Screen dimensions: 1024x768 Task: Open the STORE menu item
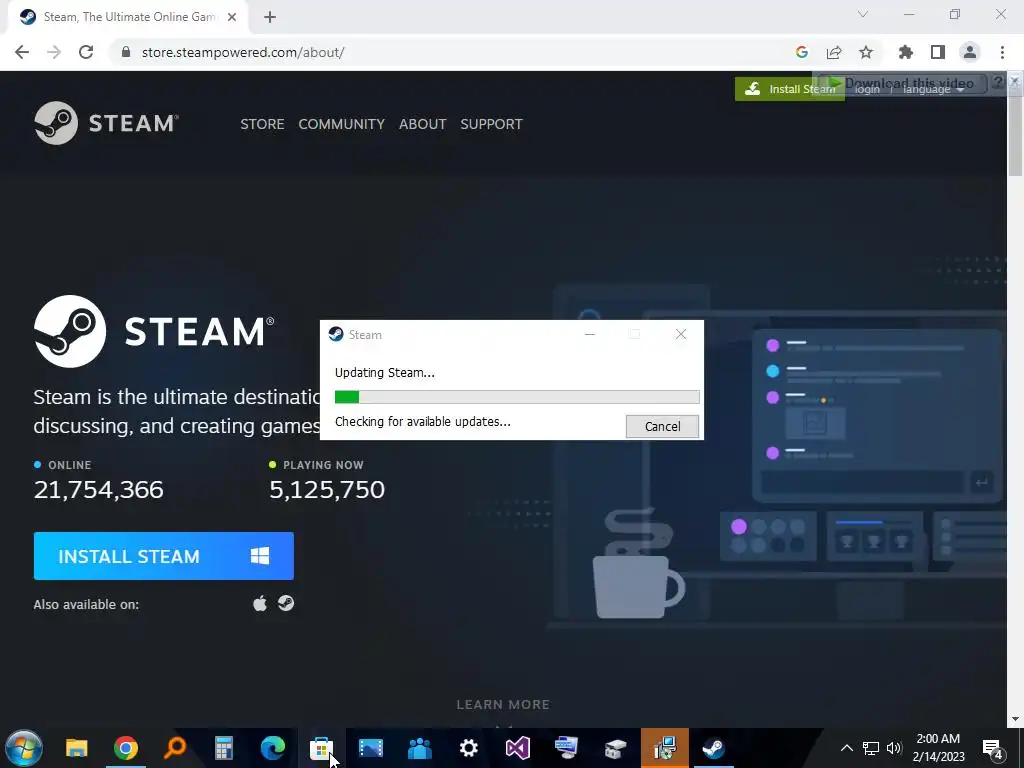pyautogui.click(x=262, y=124)
